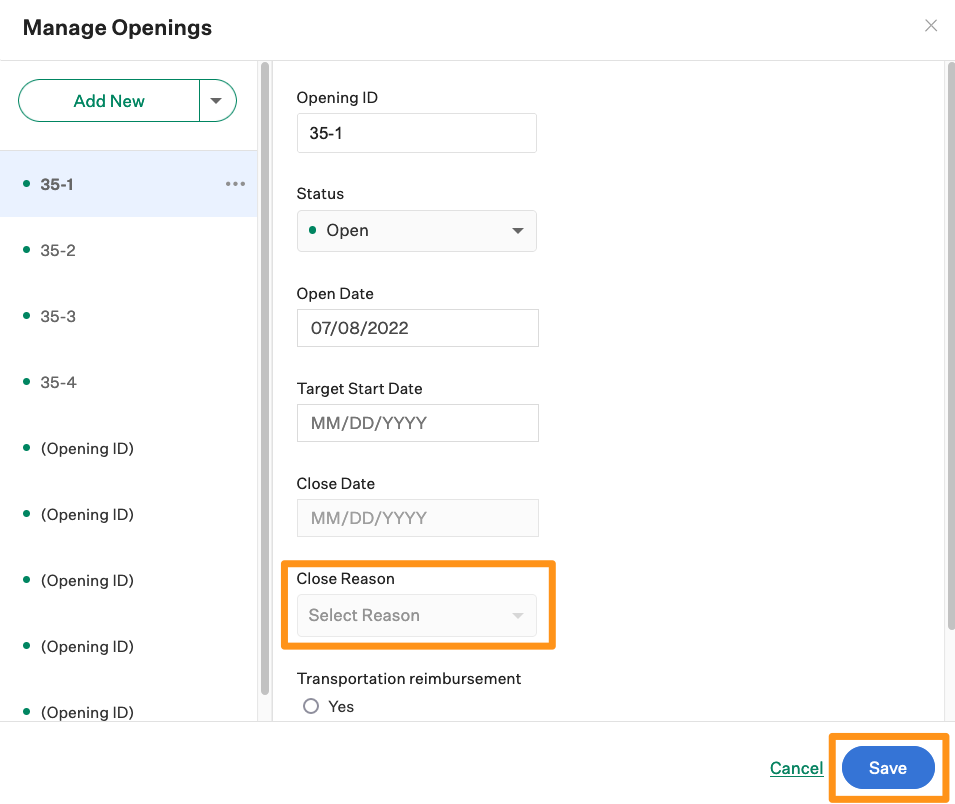Close the Manage Openings dialog

tap(931, 25)
